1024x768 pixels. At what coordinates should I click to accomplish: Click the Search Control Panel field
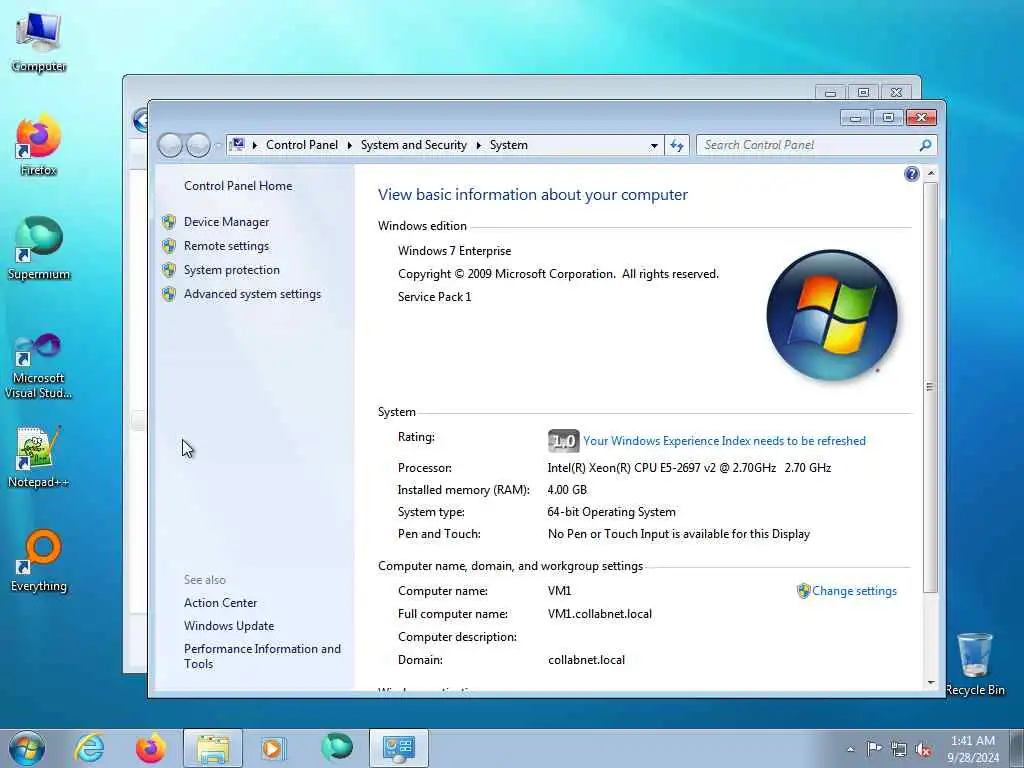point(808,145)
